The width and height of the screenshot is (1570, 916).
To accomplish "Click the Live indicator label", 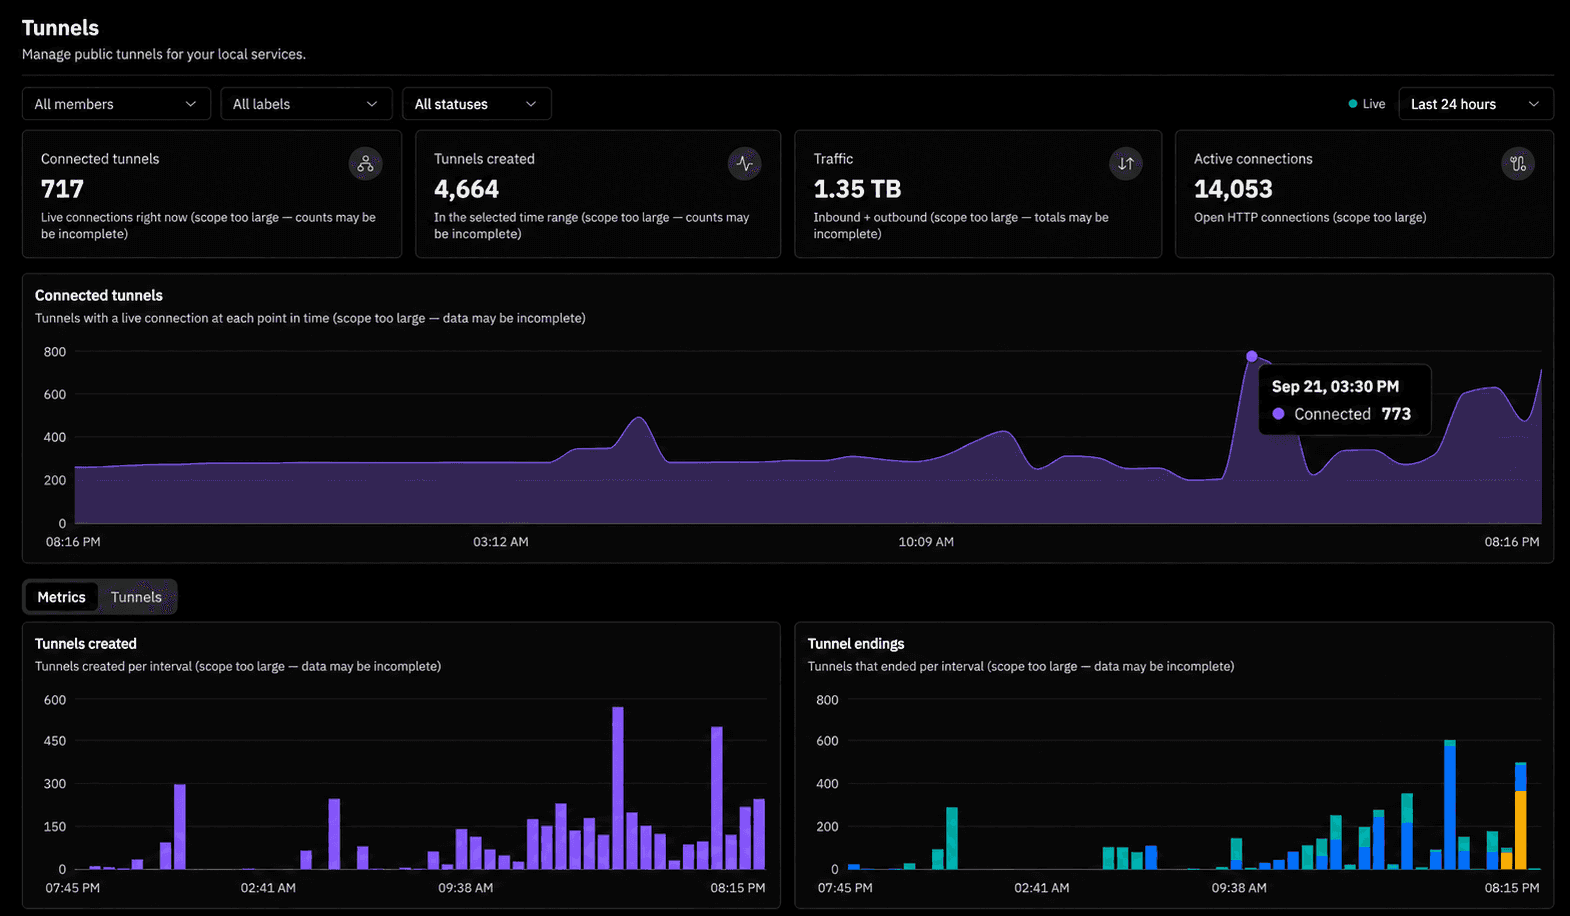I will click(x=1374, y=104).
